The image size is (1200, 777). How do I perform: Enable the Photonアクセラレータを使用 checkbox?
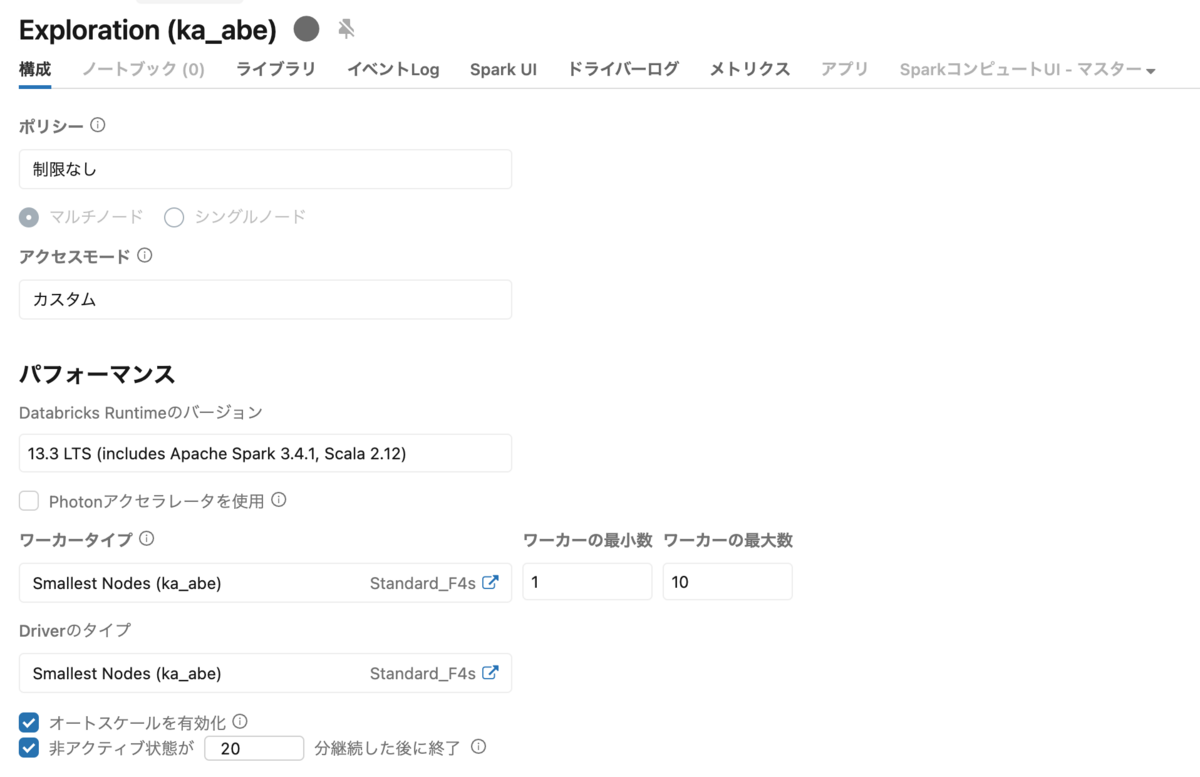pyautogui.click(x=29, y=500)
